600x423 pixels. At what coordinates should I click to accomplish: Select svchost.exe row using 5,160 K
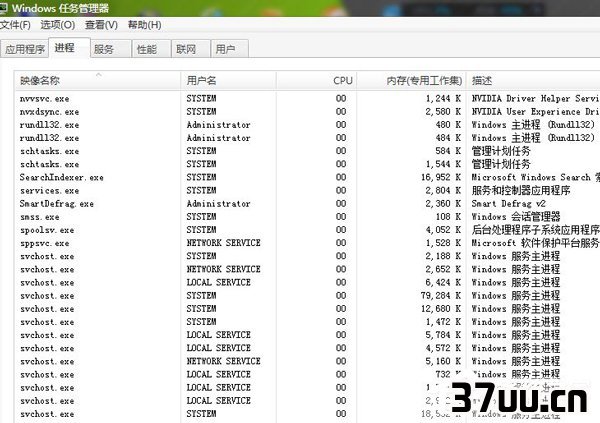click(308, 361)
